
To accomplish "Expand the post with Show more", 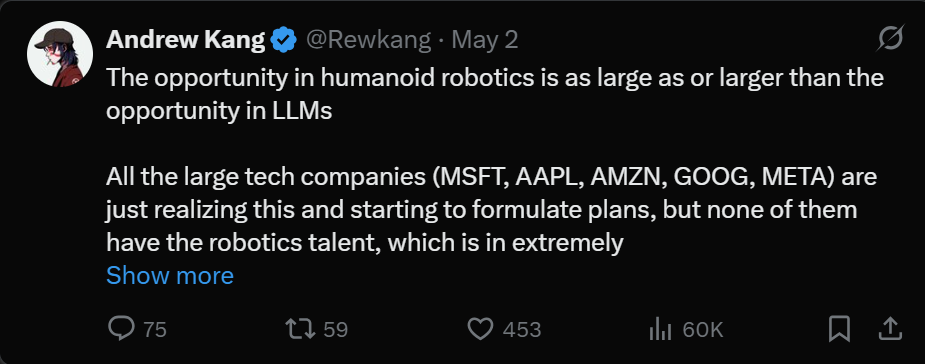I will [x=170, y=276].
